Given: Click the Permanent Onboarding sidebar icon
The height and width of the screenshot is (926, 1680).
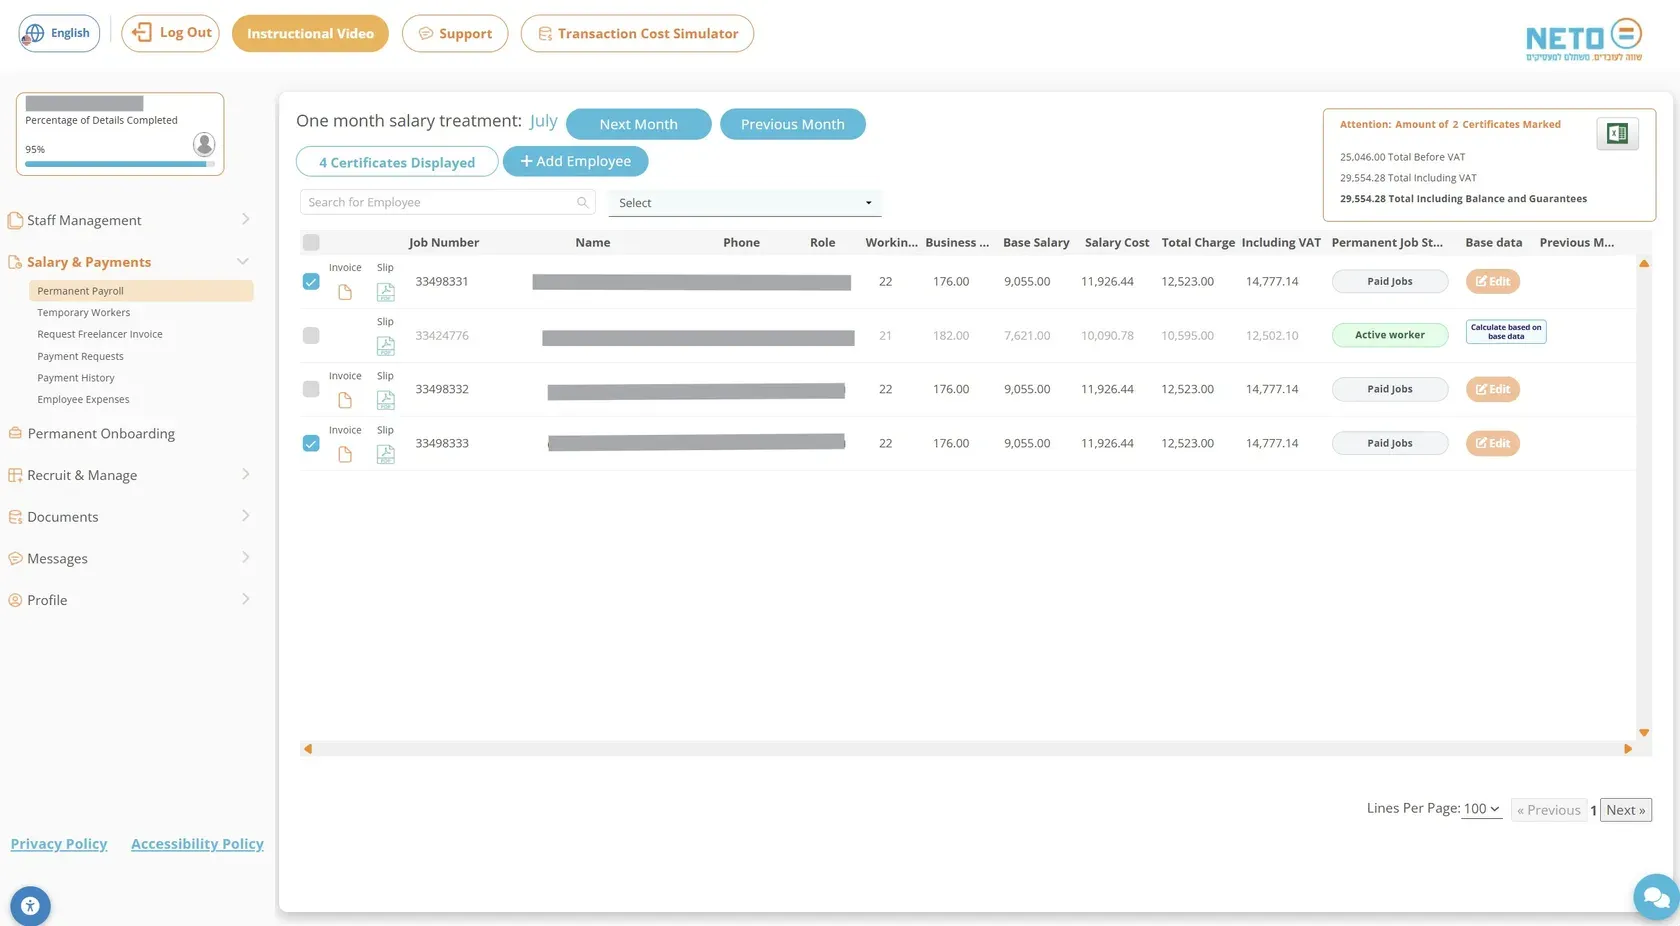Looking at the screenshot, I should (15, 433).
